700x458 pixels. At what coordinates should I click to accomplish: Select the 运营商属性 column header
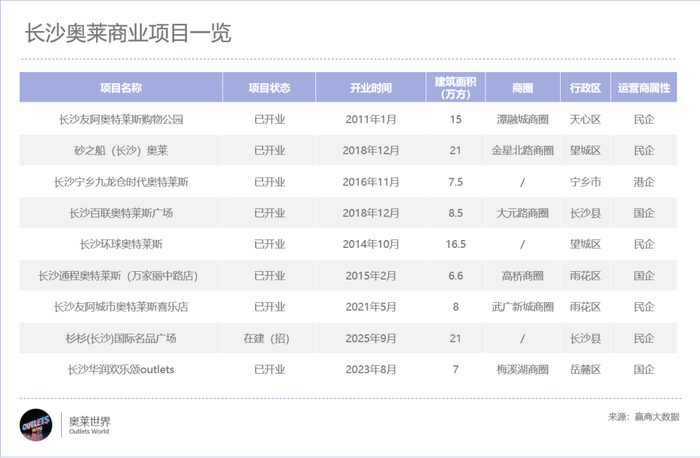tap(644, 87)
